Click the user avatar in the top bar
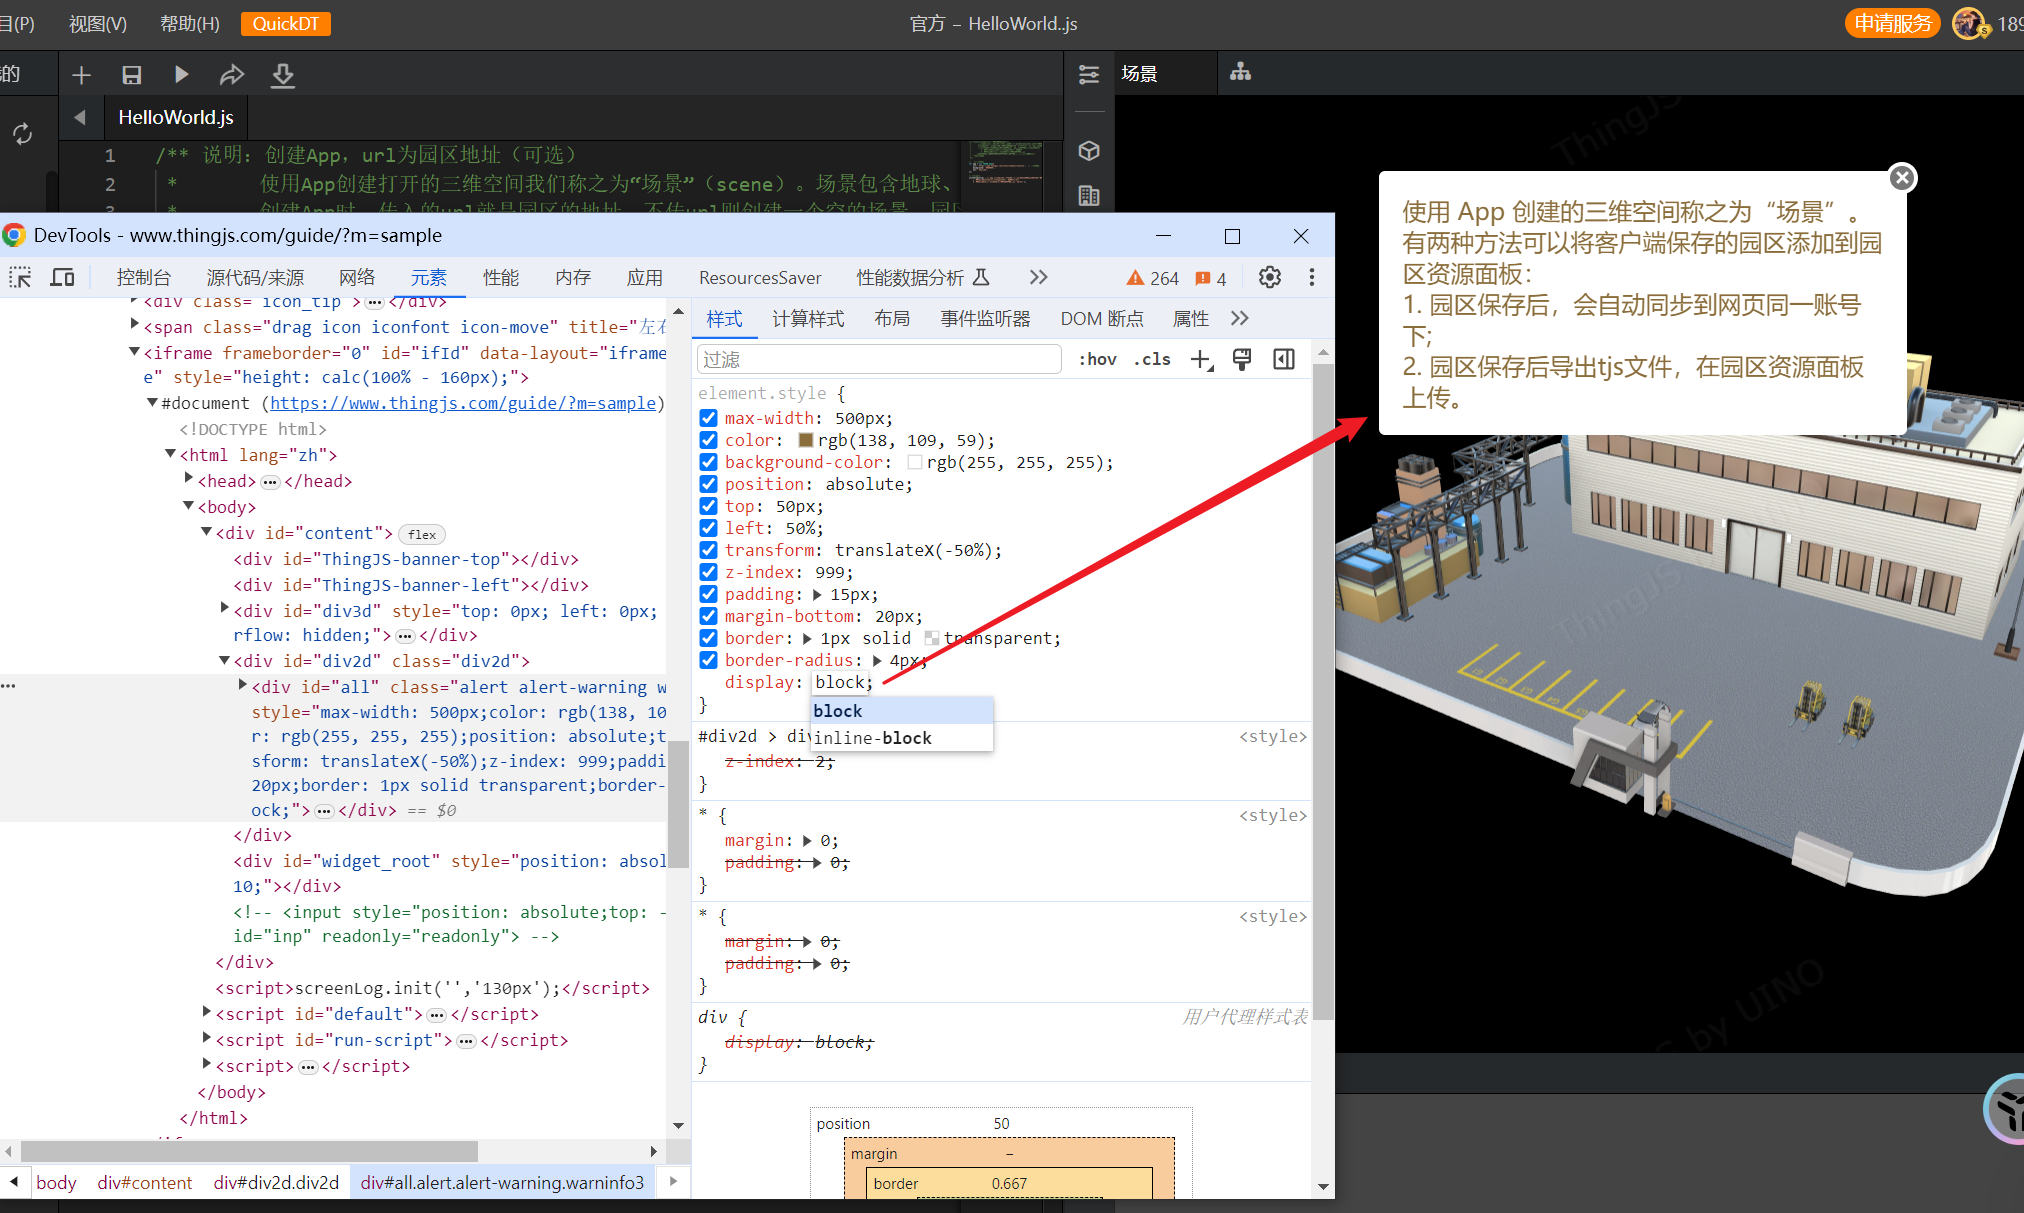This screenshot has height=1213, width=2024. [x=1969, y=23]
